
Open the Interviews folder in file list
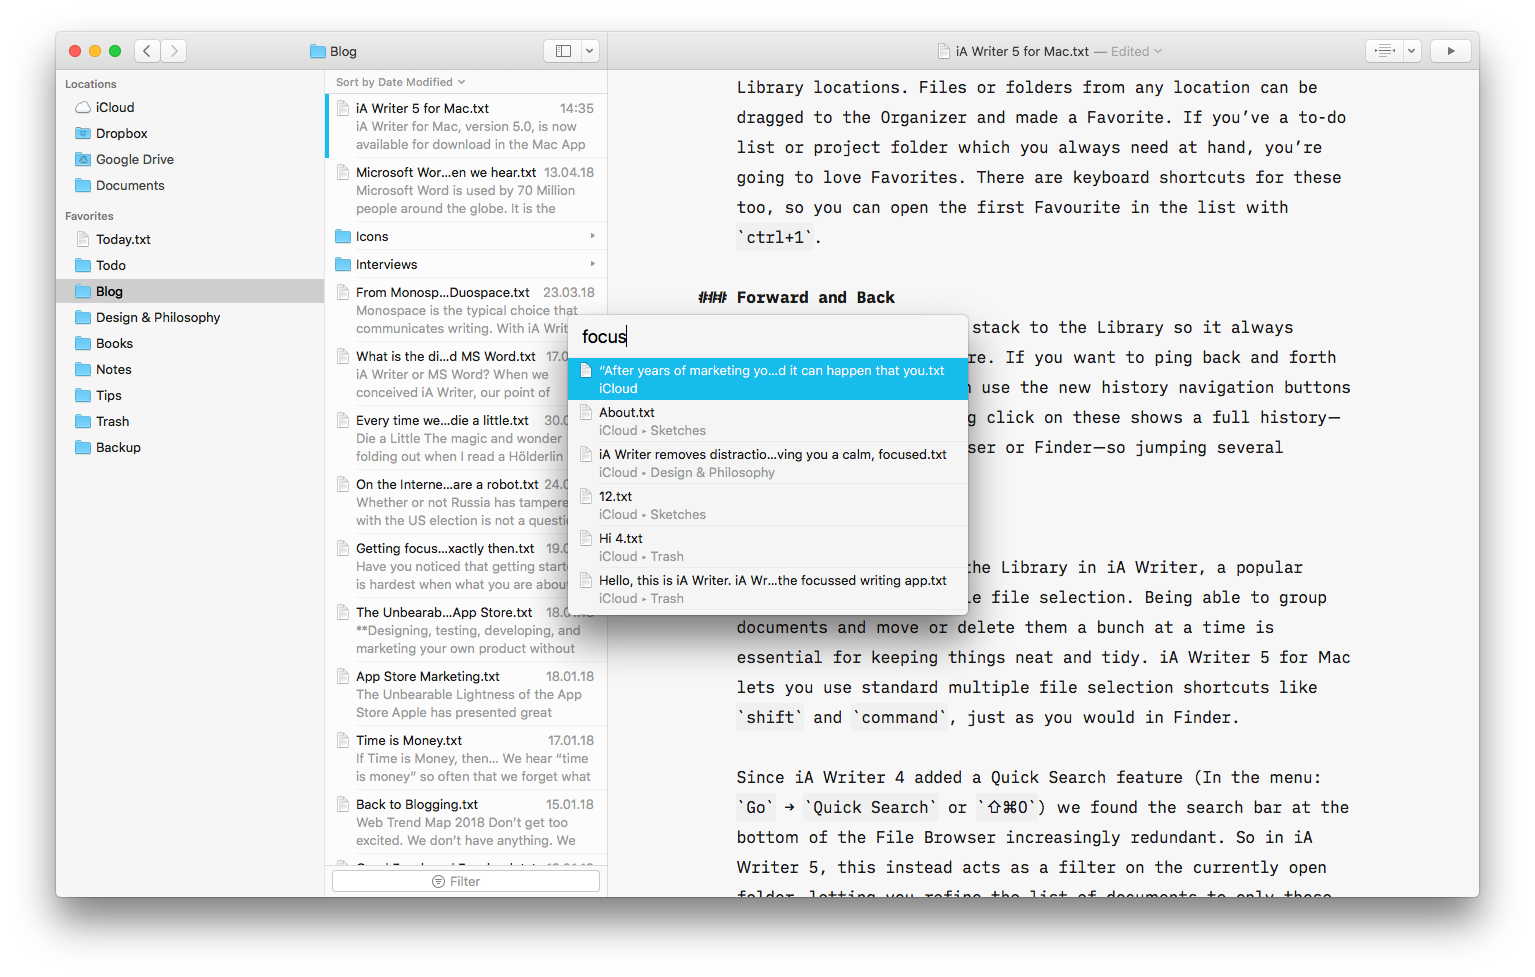point(466,264)
